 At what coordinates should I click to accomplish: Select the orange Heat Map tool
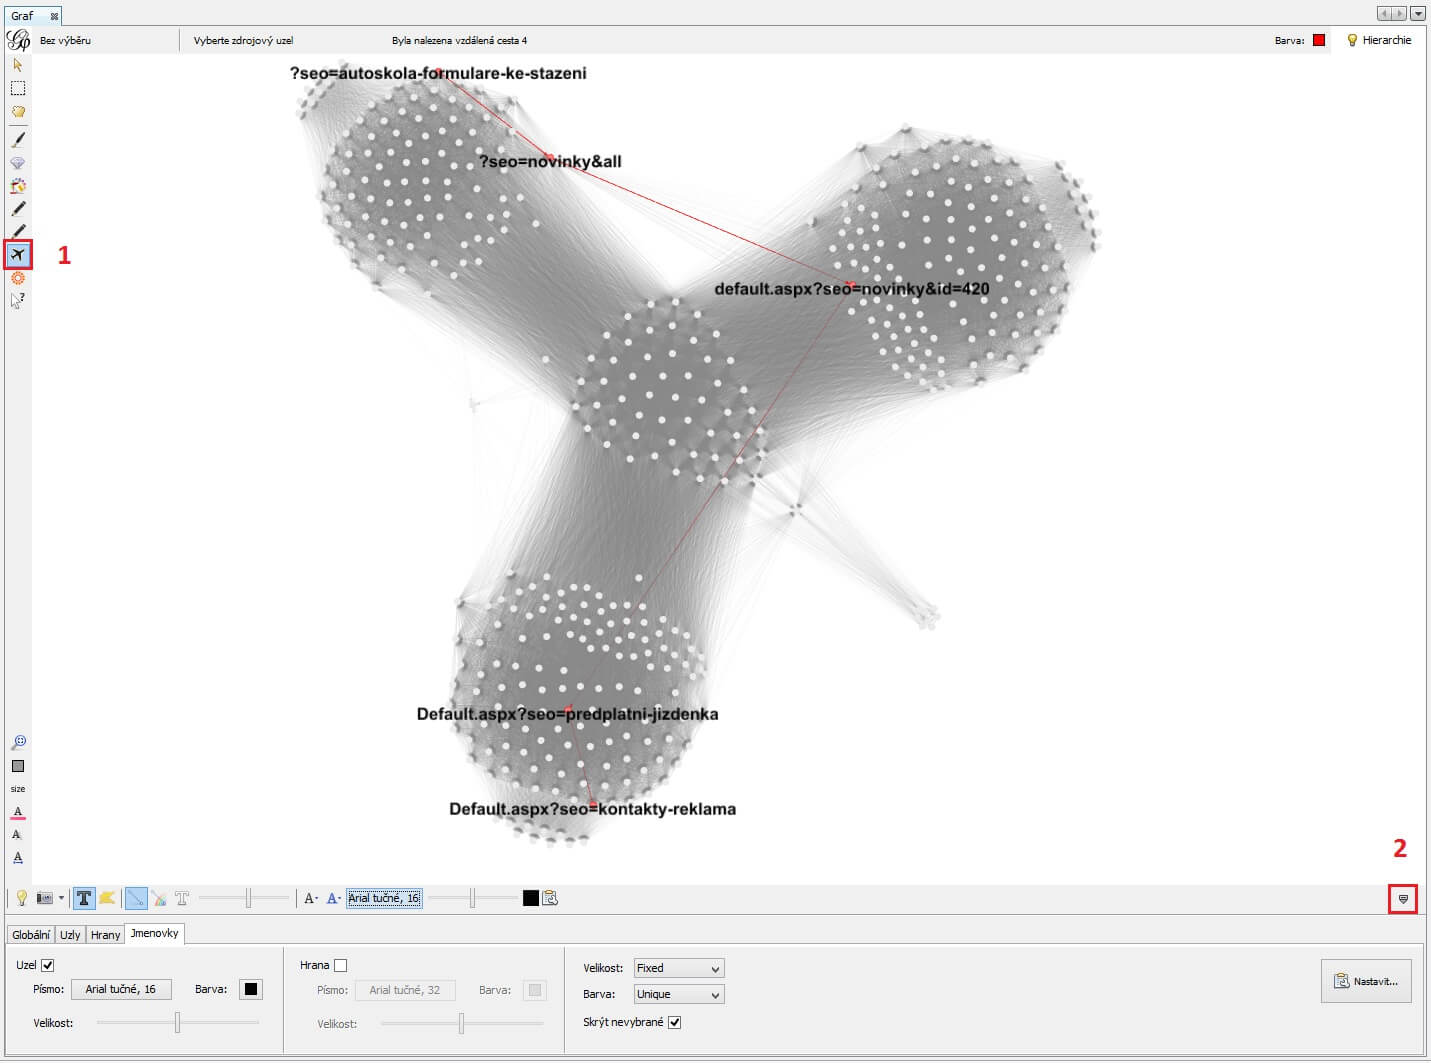17,278
